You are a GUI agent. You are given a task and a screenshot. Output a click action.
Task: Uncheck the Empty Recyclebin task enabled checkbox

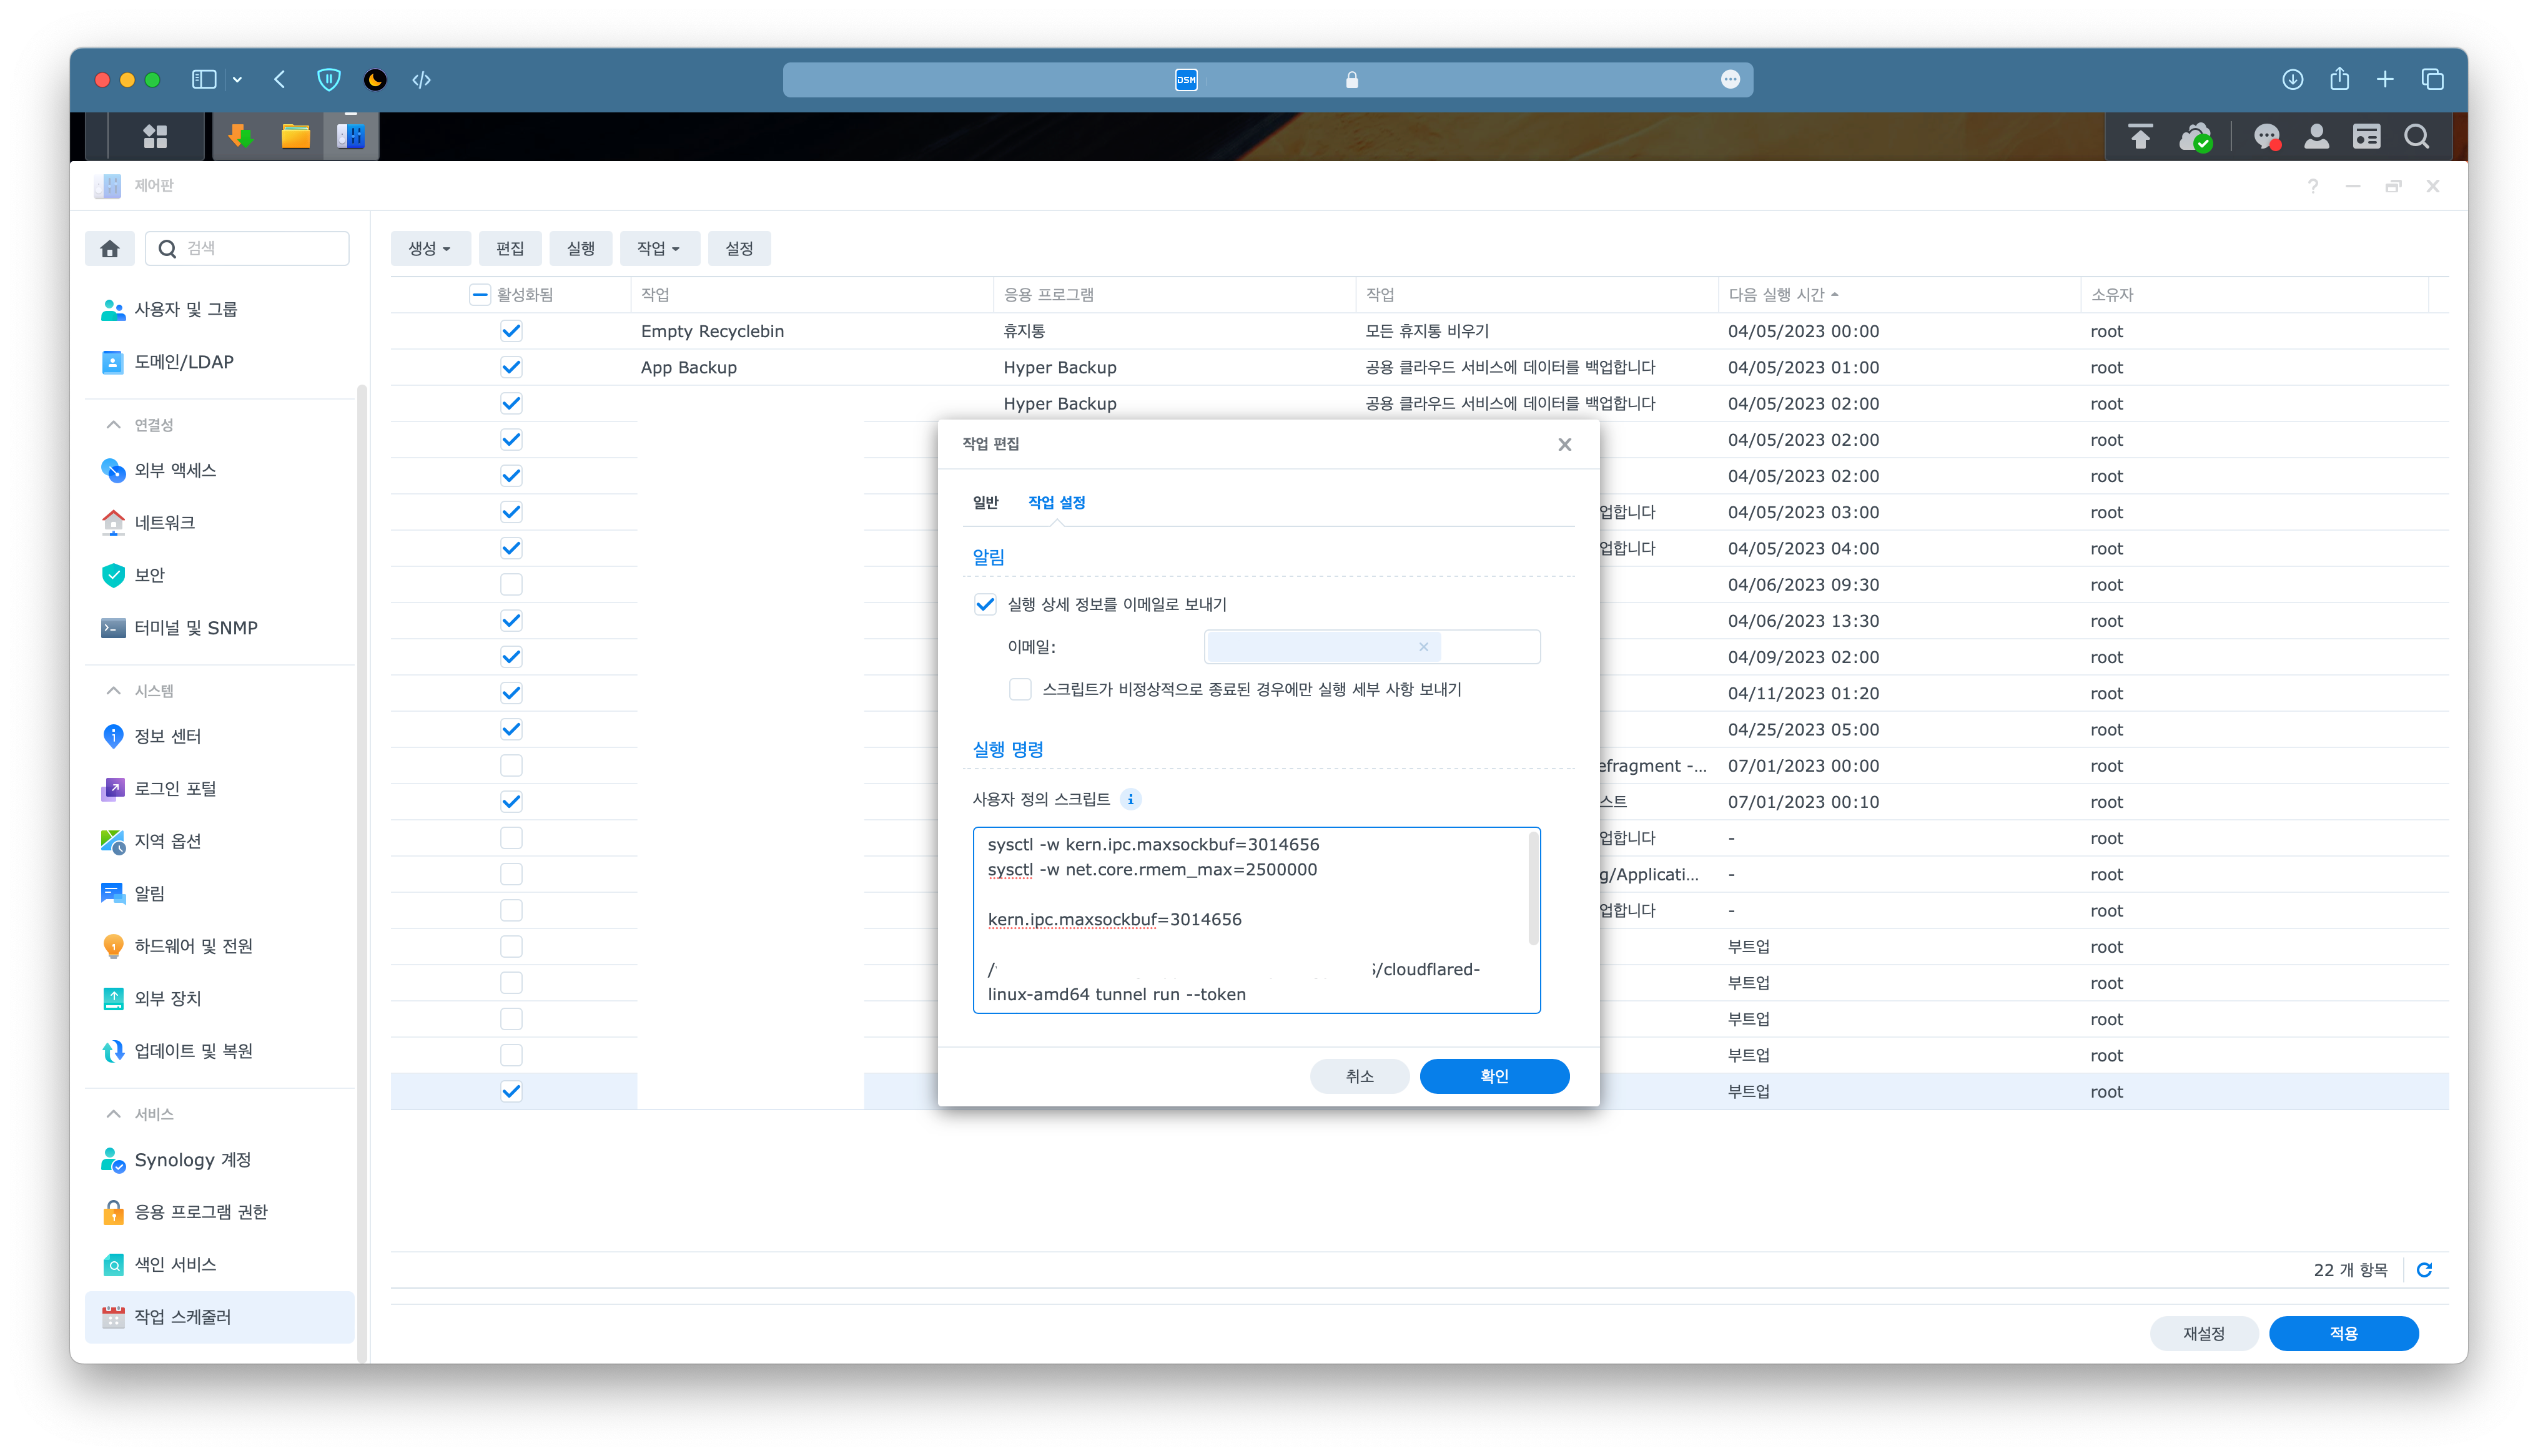511,331
